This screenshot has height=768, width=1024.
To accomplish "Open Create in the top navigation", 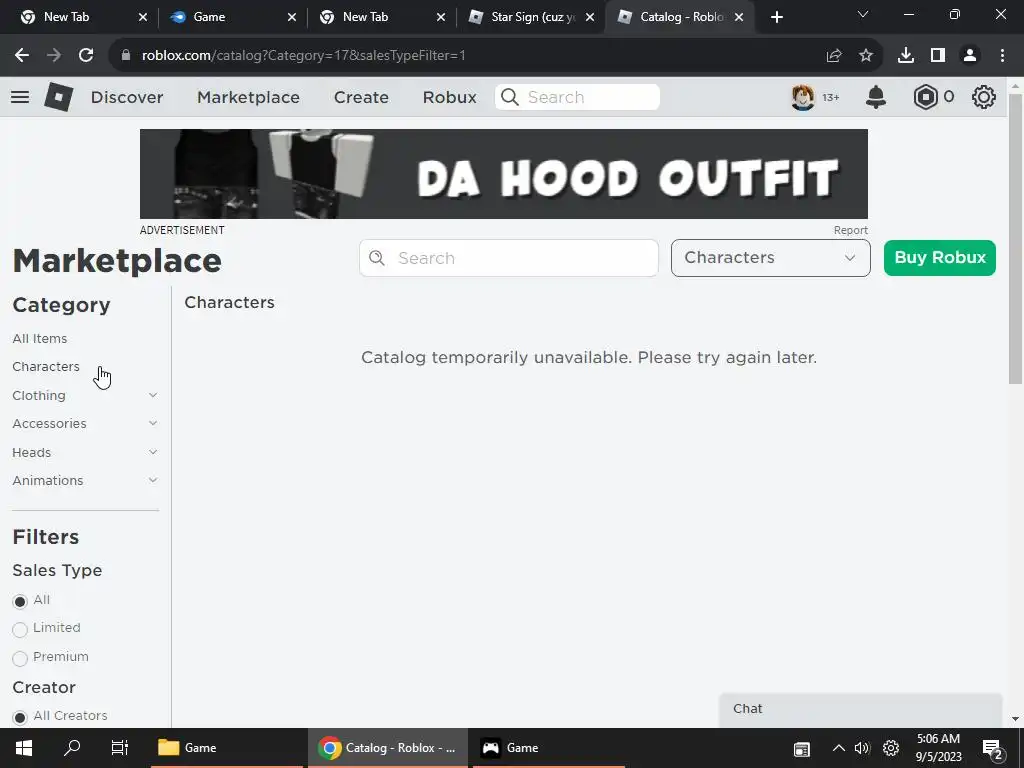I will (361, 97).
